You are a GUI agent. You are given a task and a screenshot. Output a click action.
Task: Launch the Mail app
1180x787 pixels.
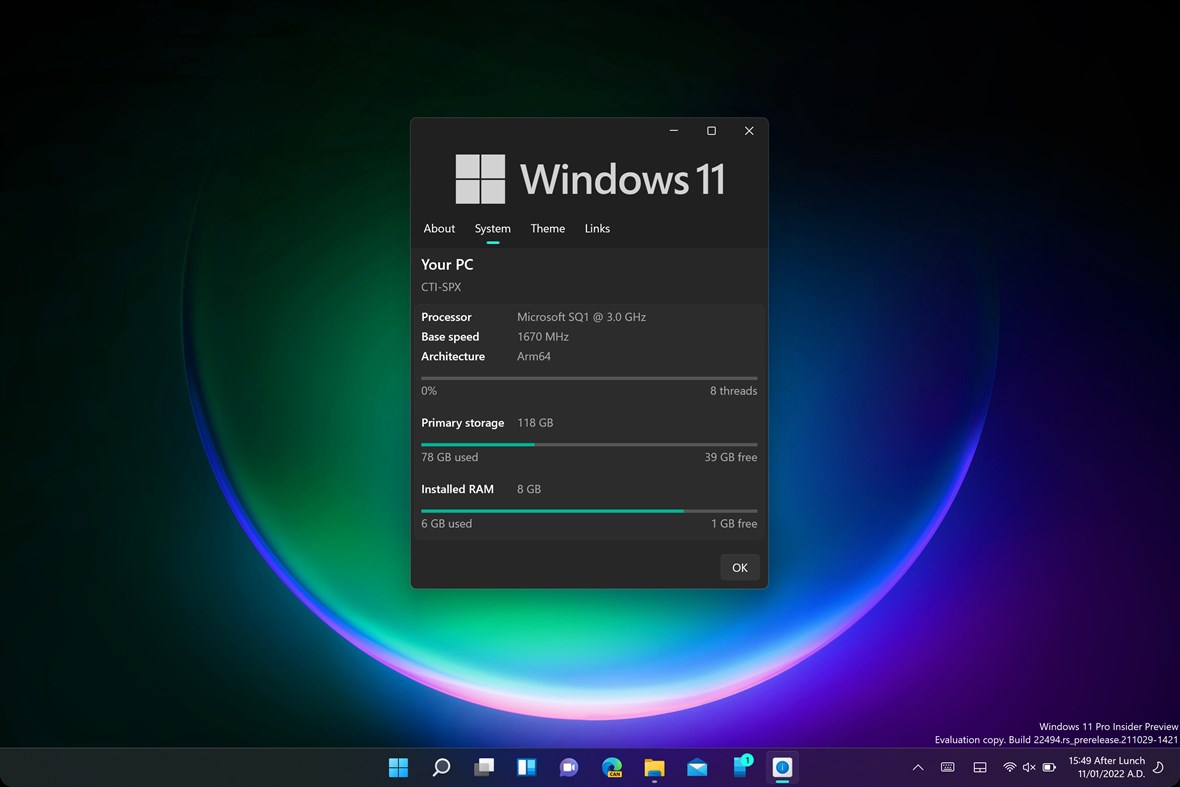point(697,767)
